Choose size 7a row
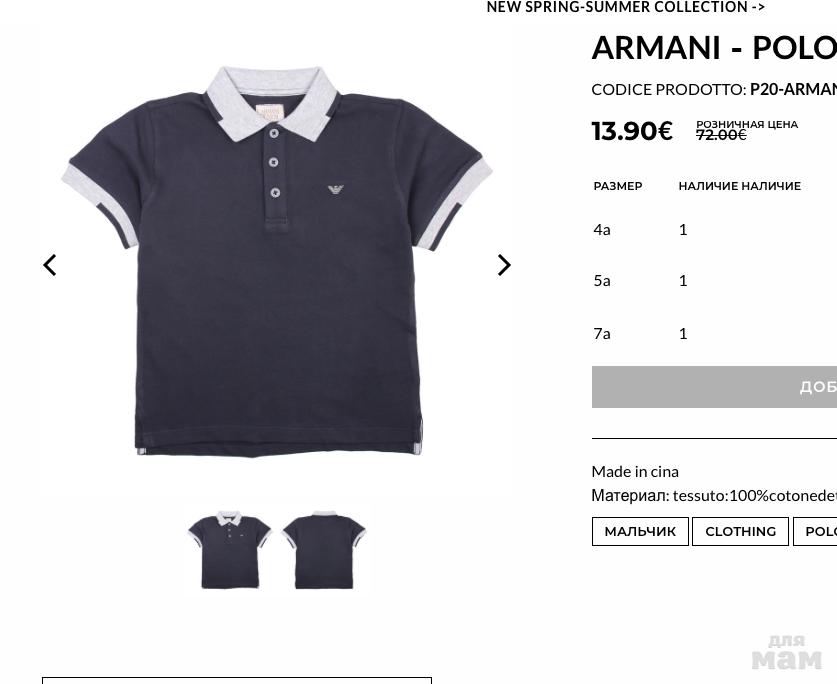 tap(714, 334)
